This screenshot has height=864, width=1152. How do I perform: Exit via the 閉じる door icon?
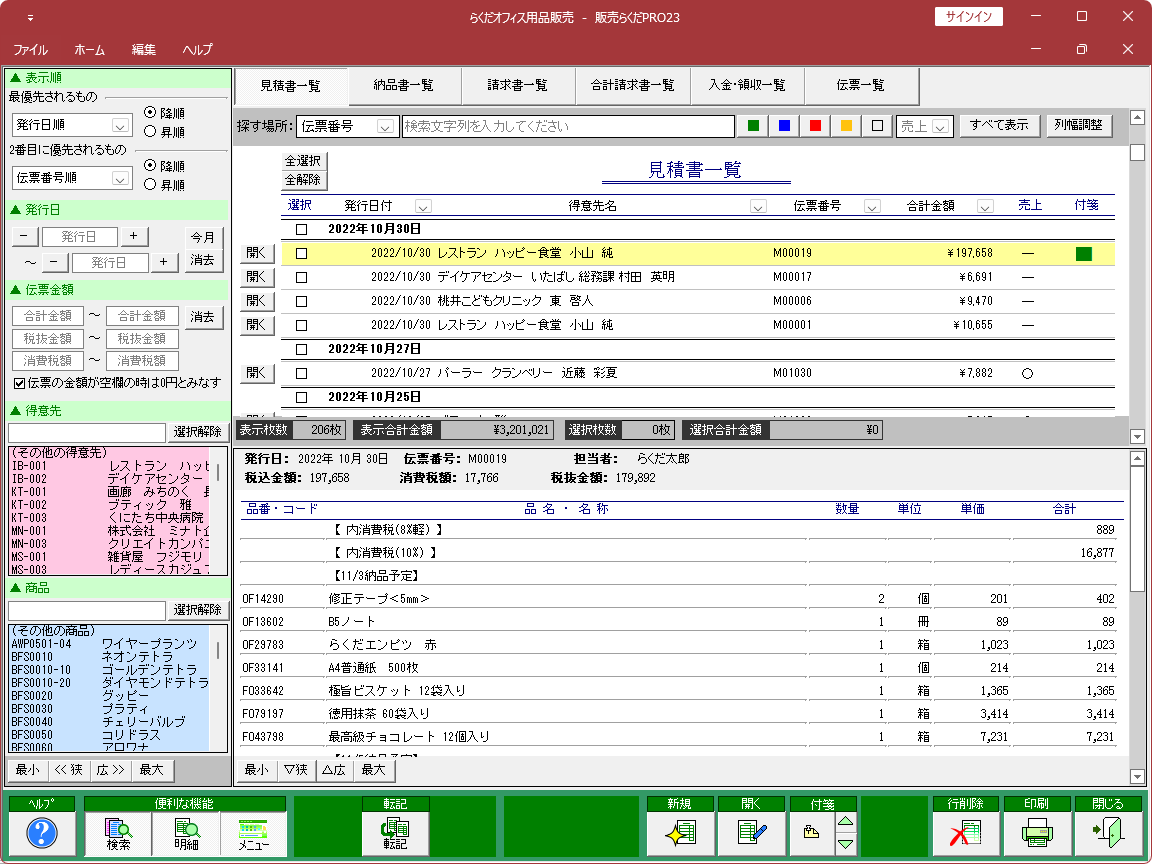coord(1109,833)
